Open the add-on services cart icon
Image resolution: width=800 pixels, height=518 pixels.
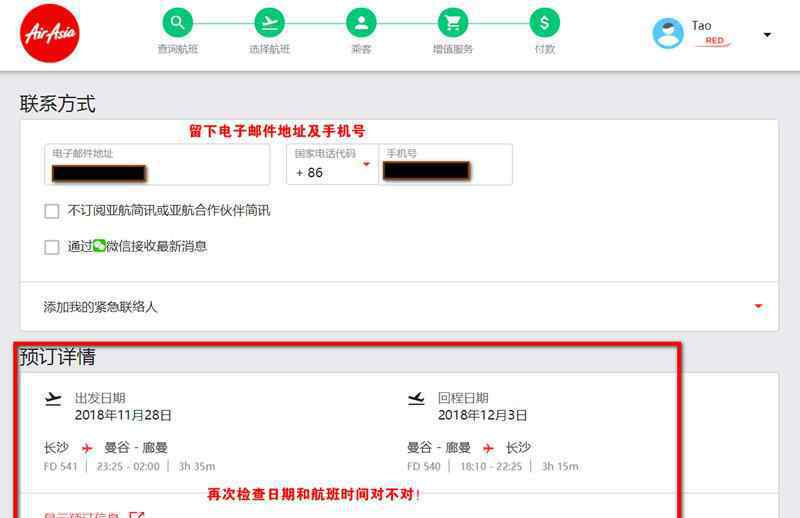click(453, 22)
